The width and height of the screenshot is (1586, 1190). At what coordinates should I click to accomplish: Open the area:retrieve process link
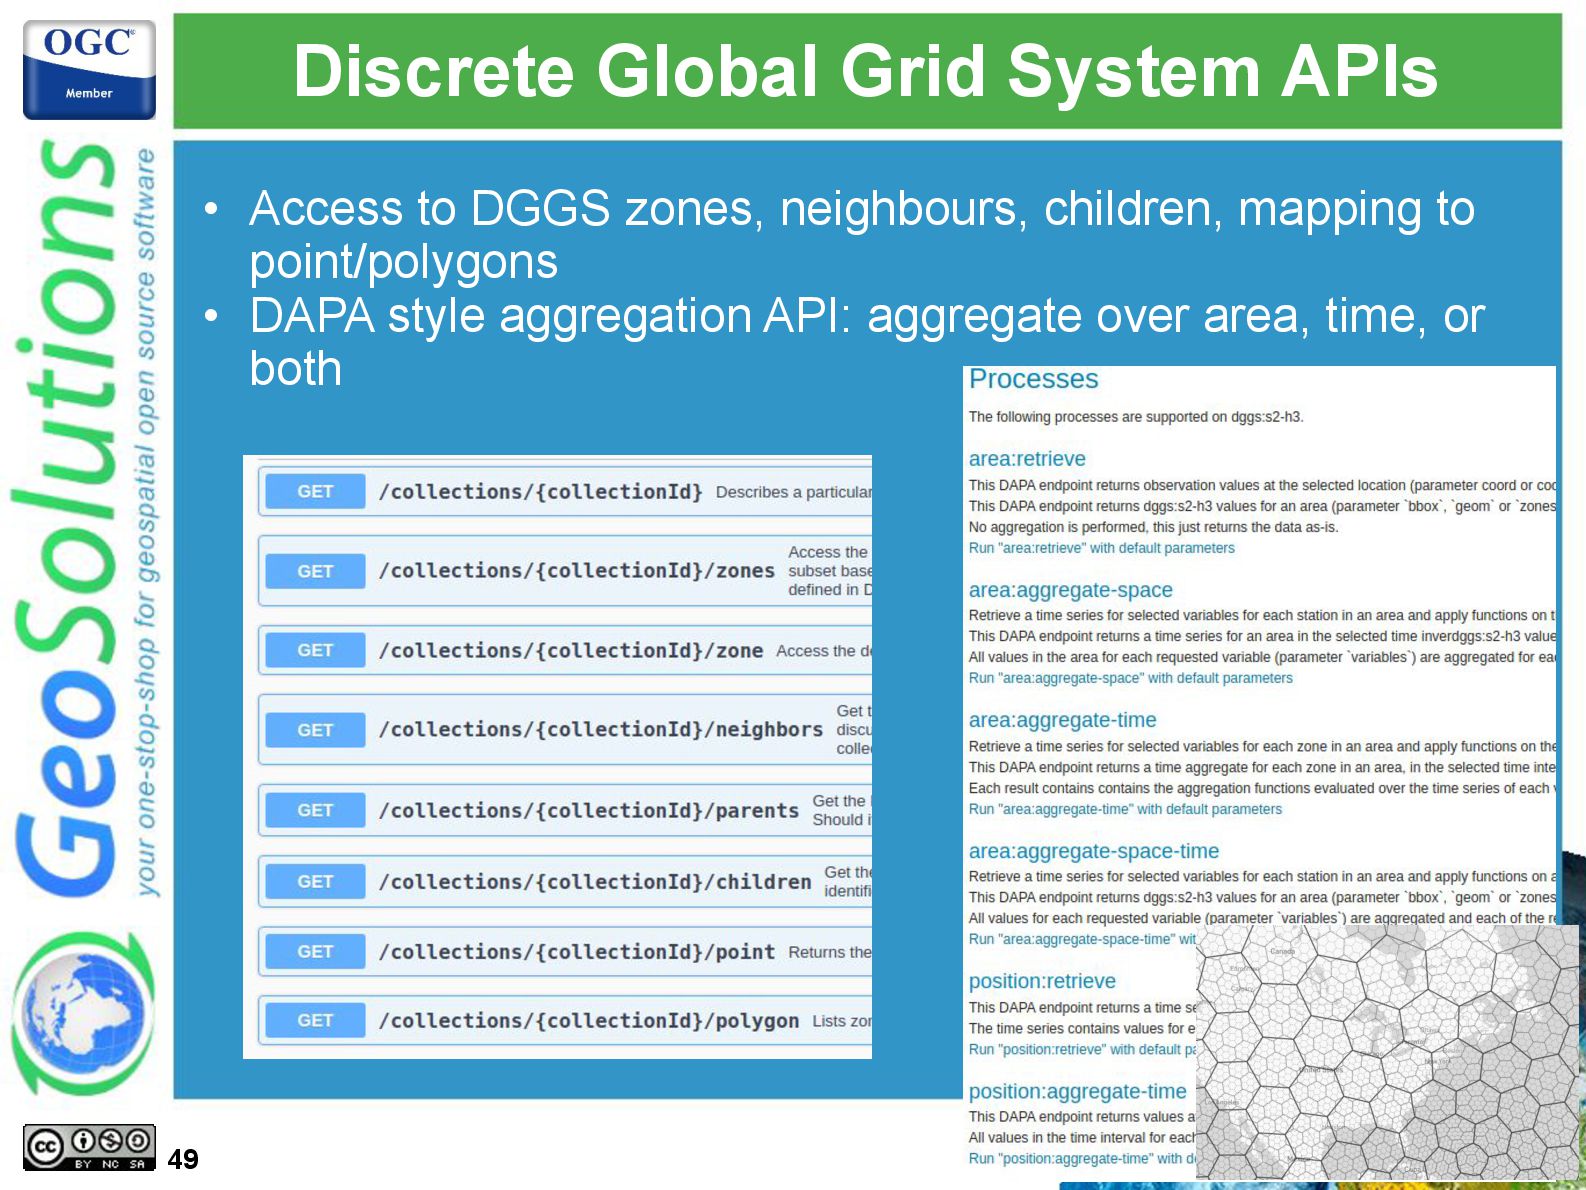coord(1027,459)
